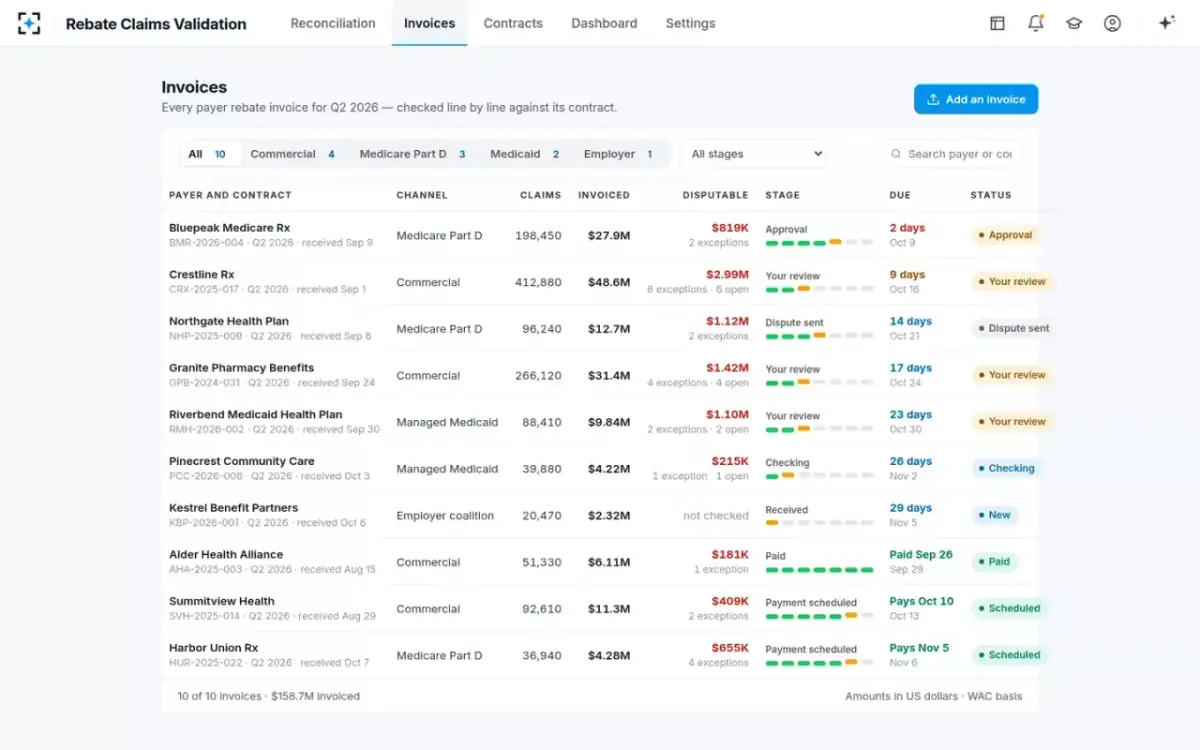Open the layout panel icon in header

point(997,23)
